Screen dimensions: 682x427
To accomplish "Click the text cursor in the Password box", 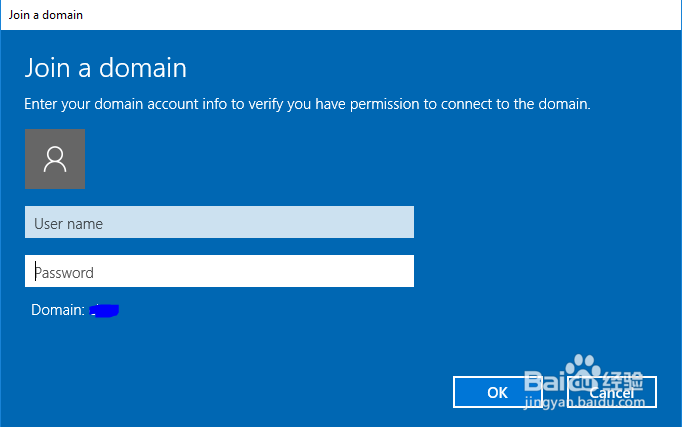I will (35, 271).
